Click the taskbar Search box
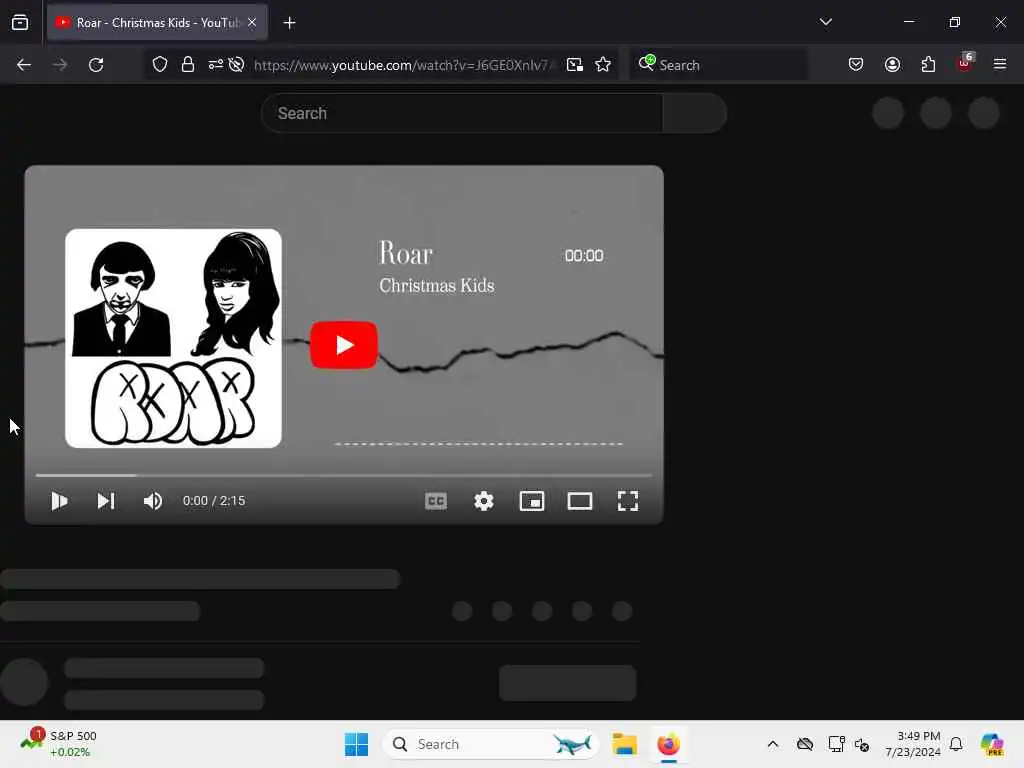1024x768 pixels. [491, 744]
